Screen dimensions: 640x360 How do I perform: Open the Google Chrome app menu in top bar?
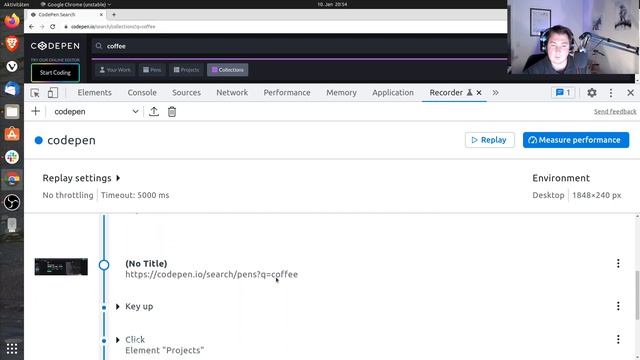pyautogui.click(x=76, y=4)
